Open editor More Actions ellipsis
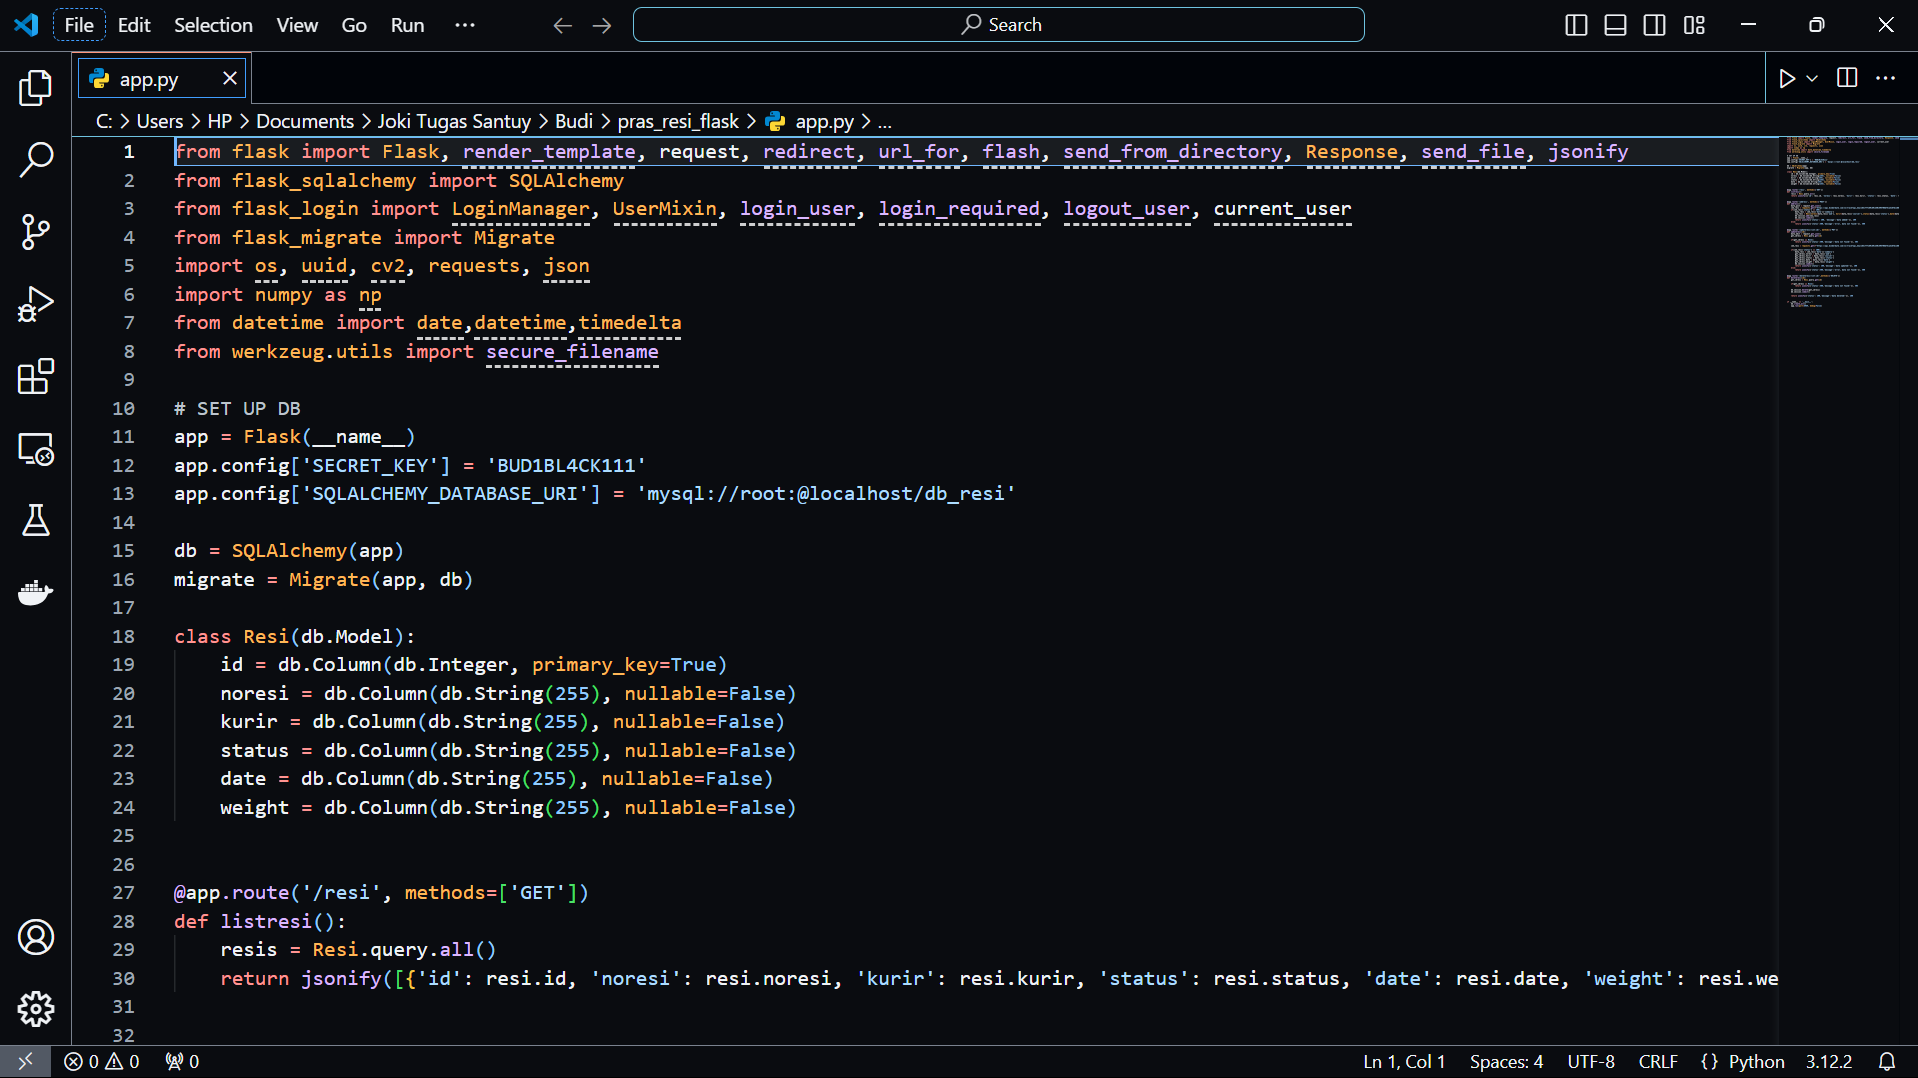1918x1078 pixels. [x=1886, y=78]
